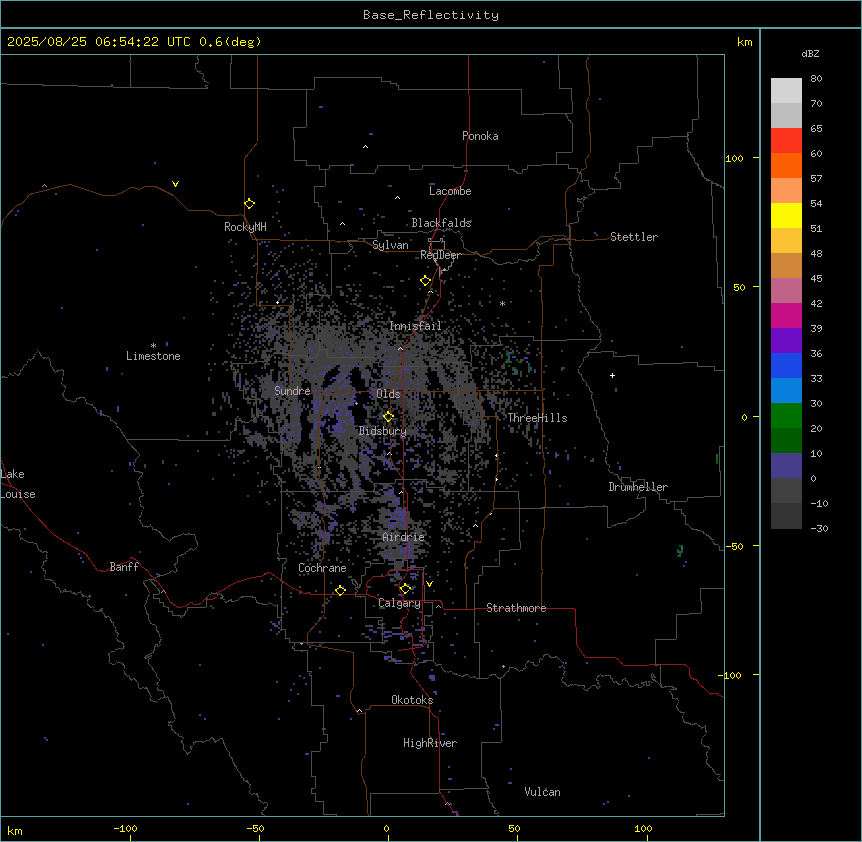Click the 100 tick on the bottom axis
The image size is (862, 842).
coord(643,828)
